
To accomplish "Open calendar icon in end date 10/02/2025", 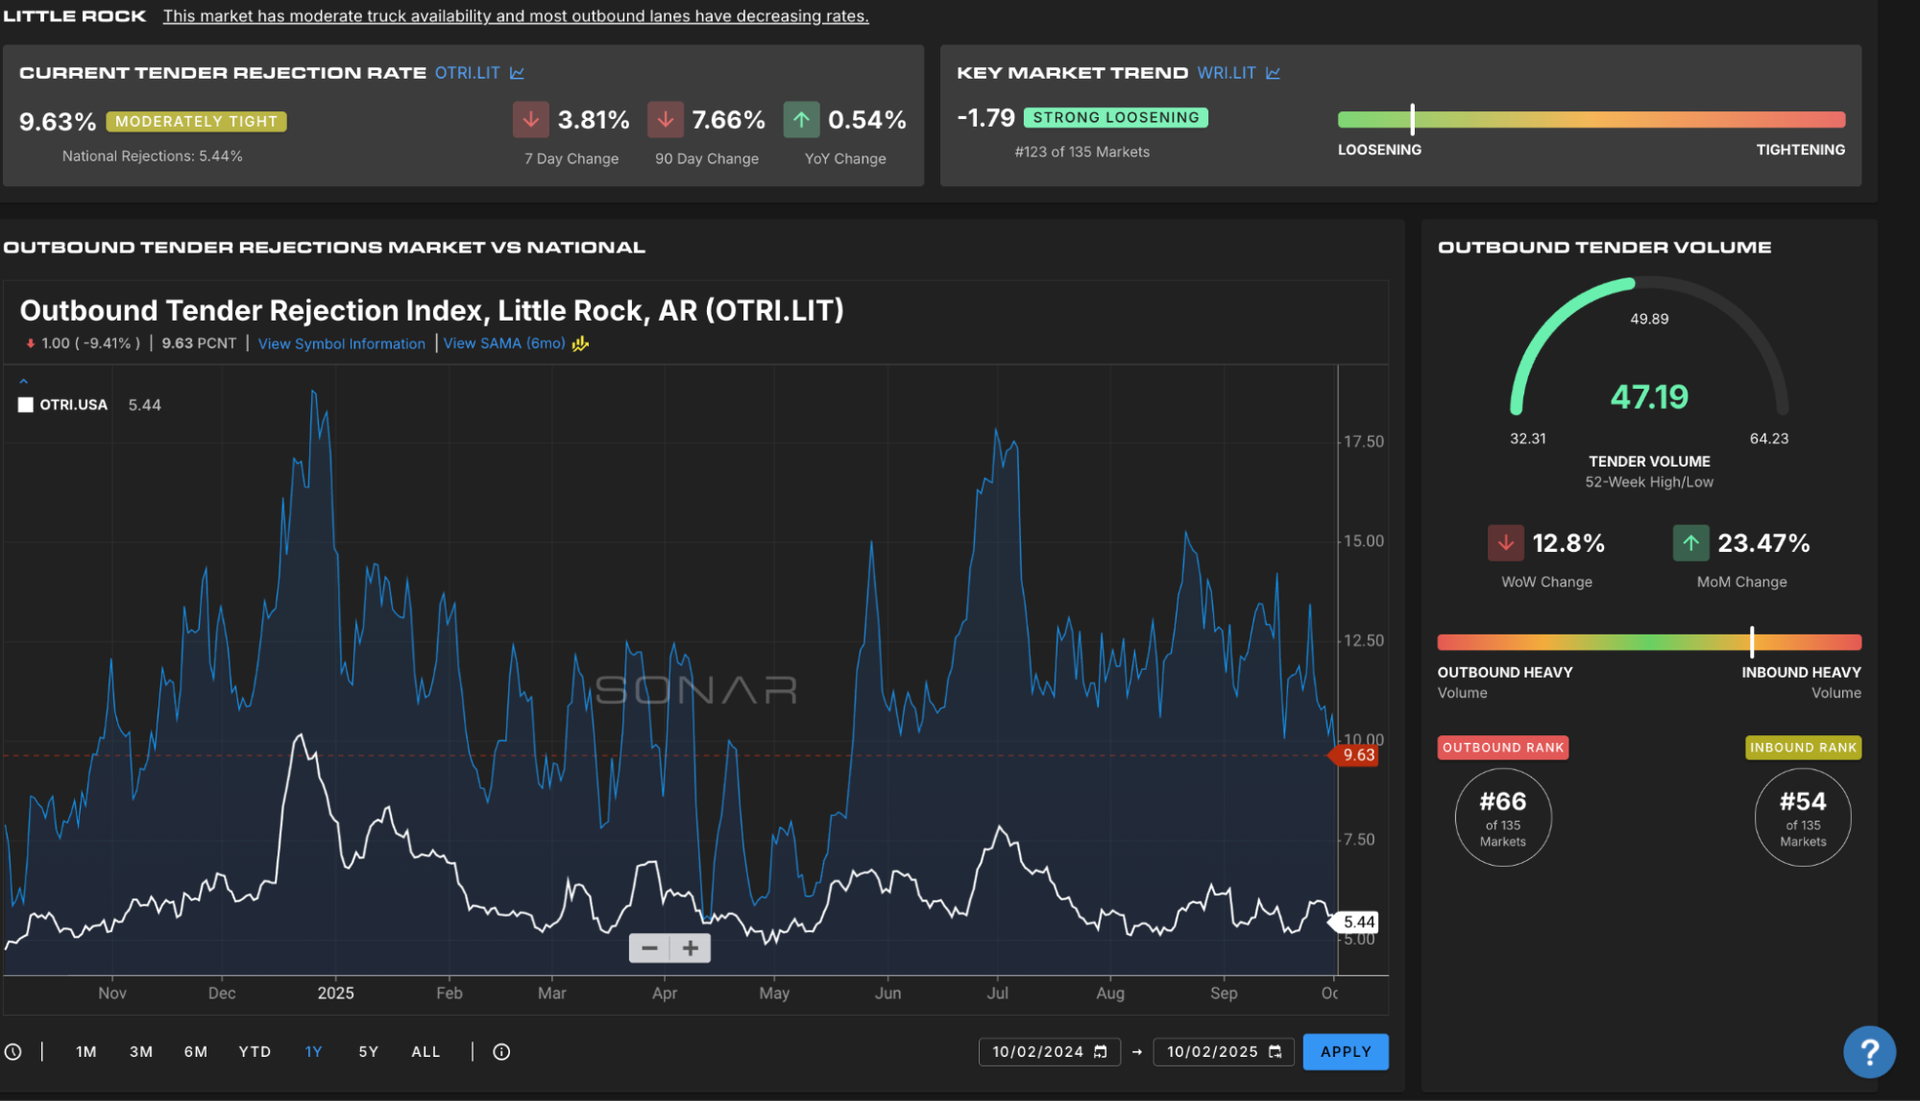I will click(x=1275, y=1052).
